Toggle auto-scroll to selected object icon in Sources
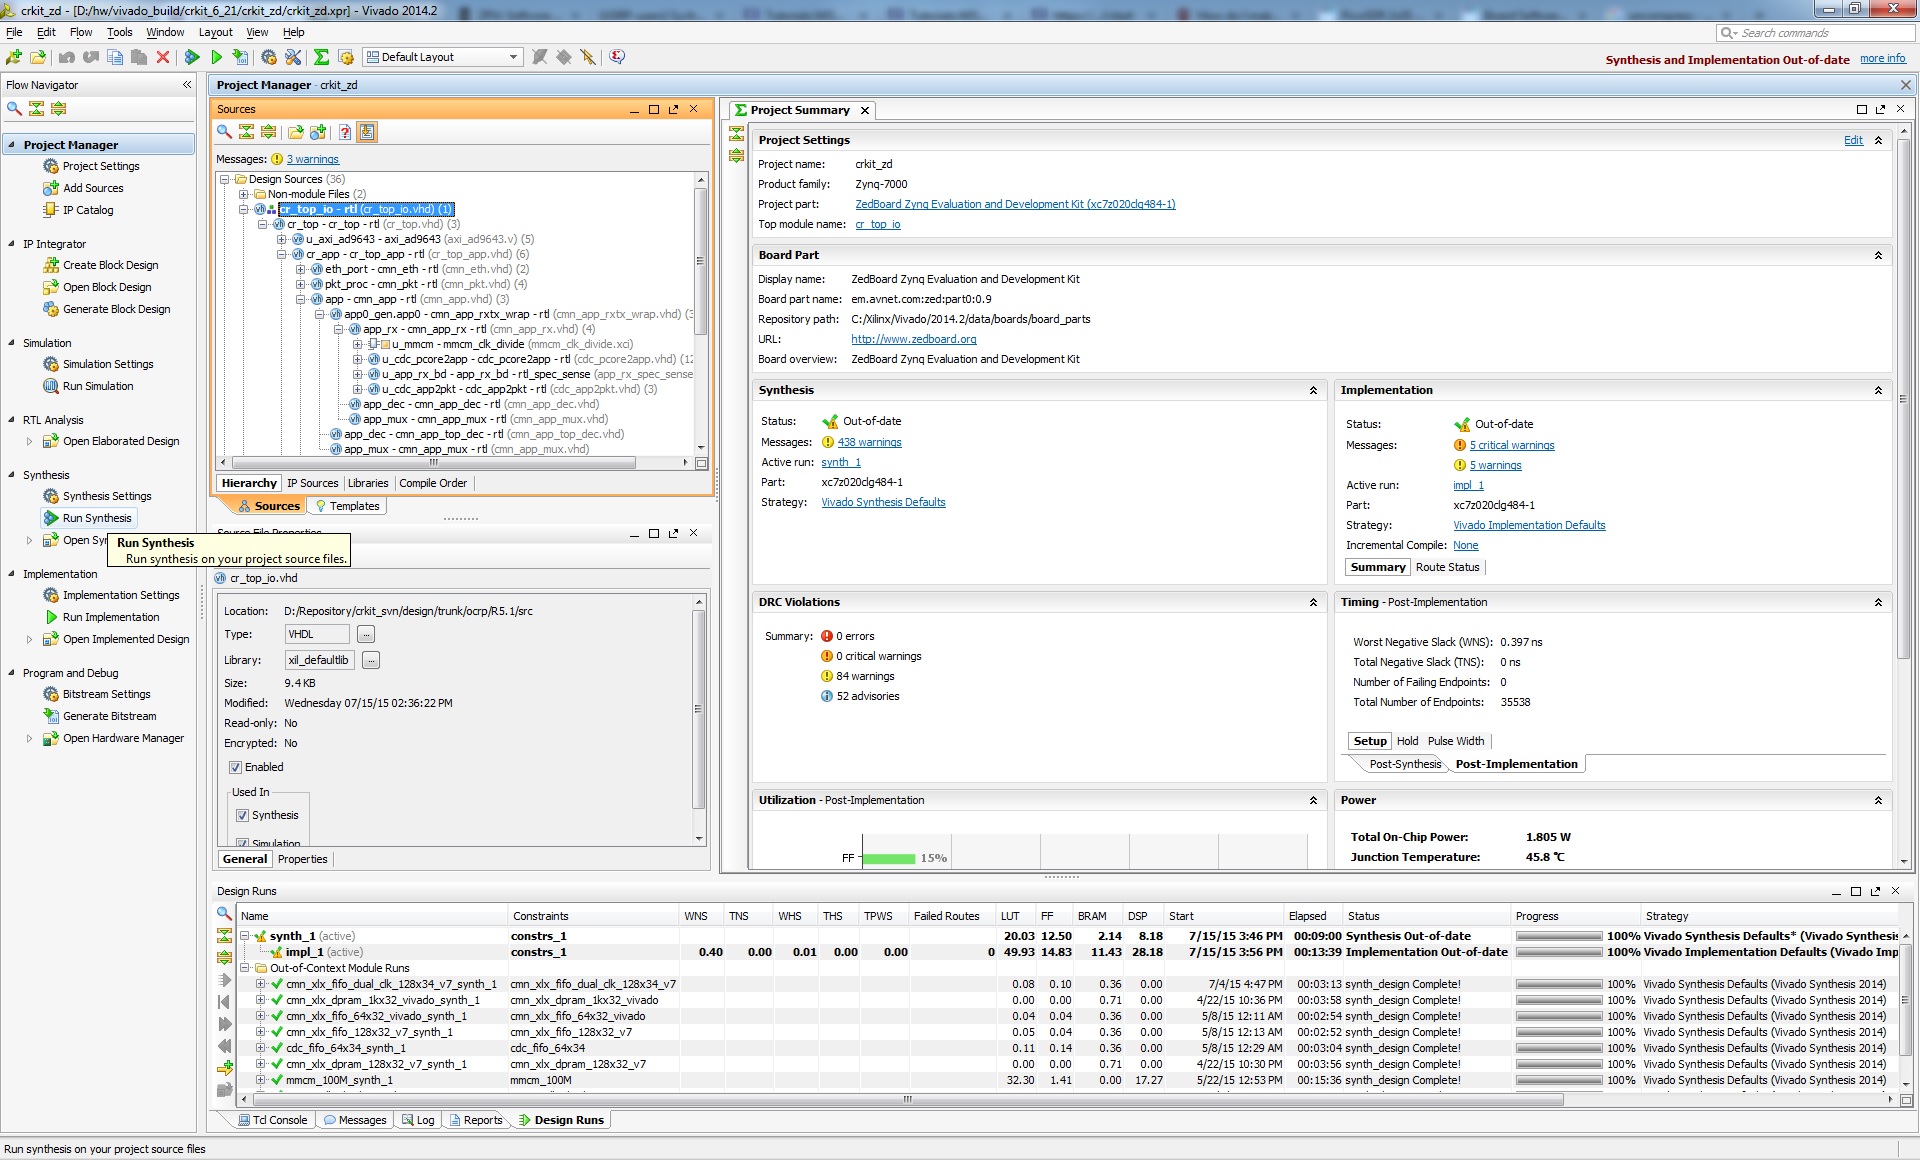This screenshot has height=1160, width=1920. [367, 132]
